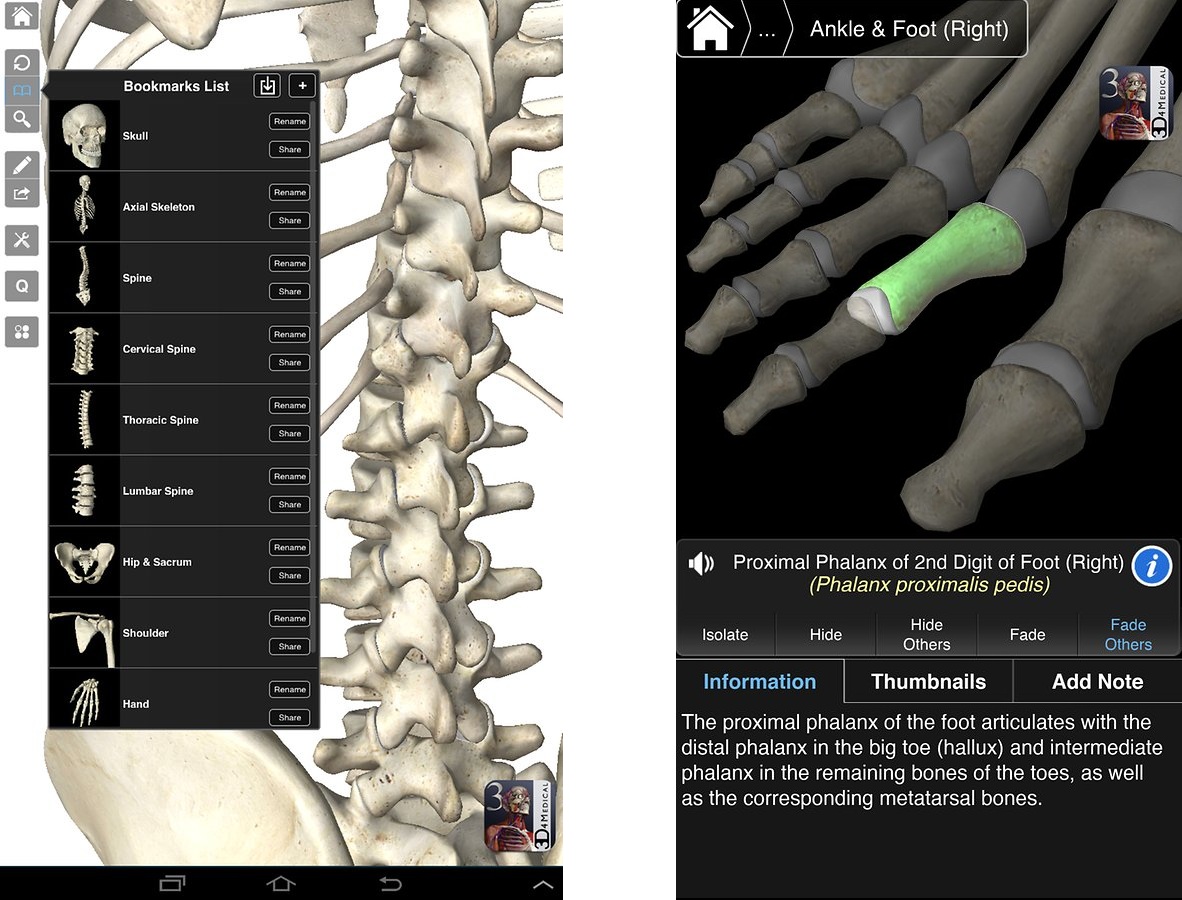Open the Add Note tab

click(1097, 681)
